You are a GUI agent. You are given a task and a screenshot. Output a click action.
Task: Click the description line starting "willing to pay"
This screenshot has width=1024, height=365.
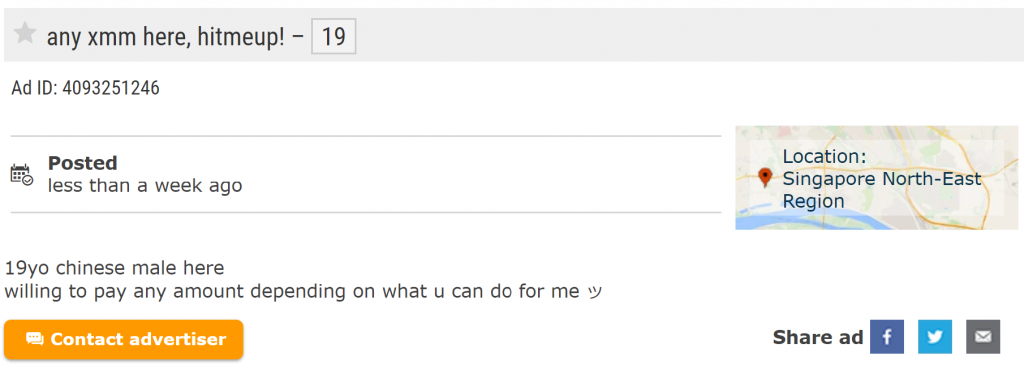pyautogui.click(x=303, y=291)
